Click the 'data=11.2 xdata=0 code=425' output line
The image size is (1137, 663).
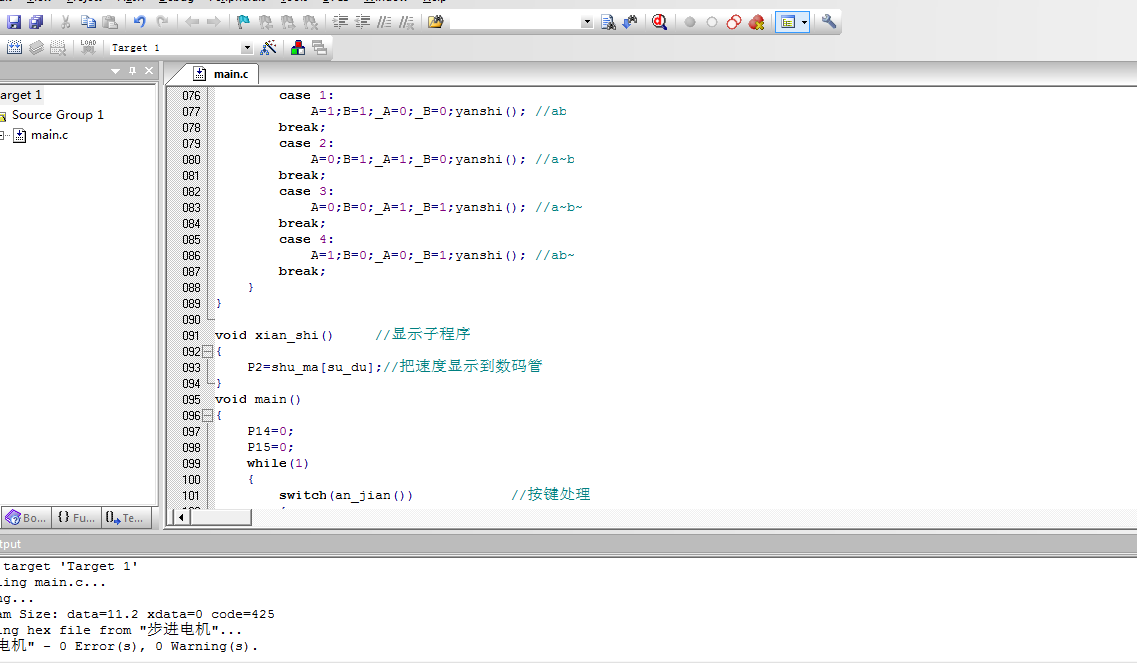click(x=171, y=614)
